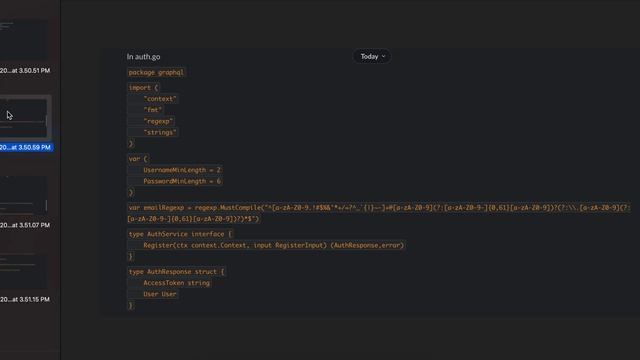Click the filename label 3.51.15 PM
The image size is (640, 360).
25,300
